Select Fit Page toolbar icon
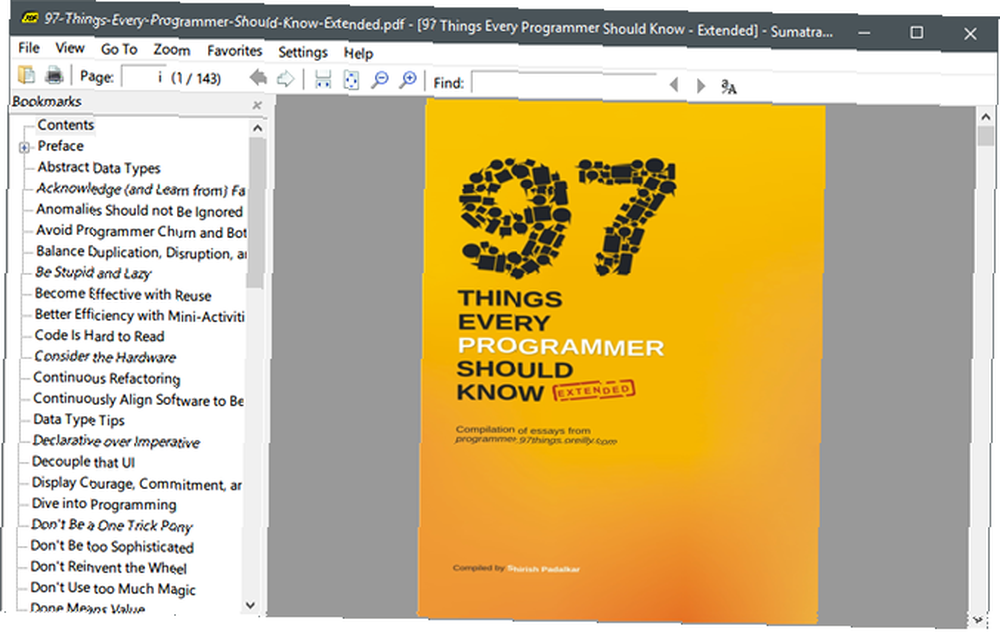The height and width of the screenshot is (632, 1000). coord(351,80)
